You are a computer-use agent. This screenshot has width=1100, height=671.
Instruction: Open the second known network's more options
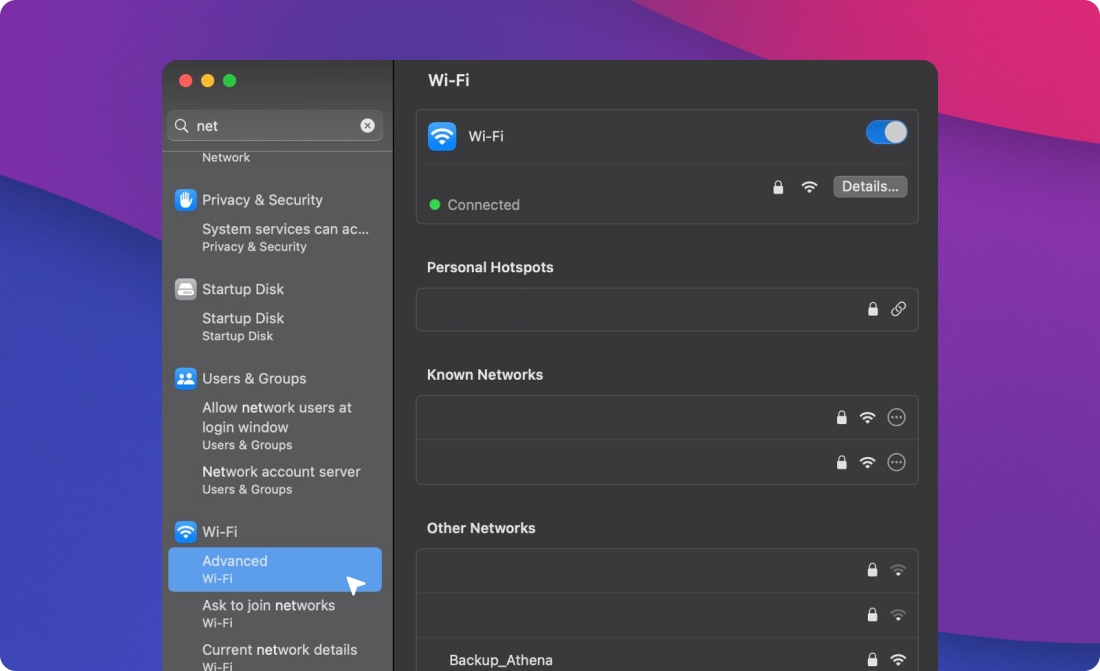pyautogui.click(x=896, y=462)
